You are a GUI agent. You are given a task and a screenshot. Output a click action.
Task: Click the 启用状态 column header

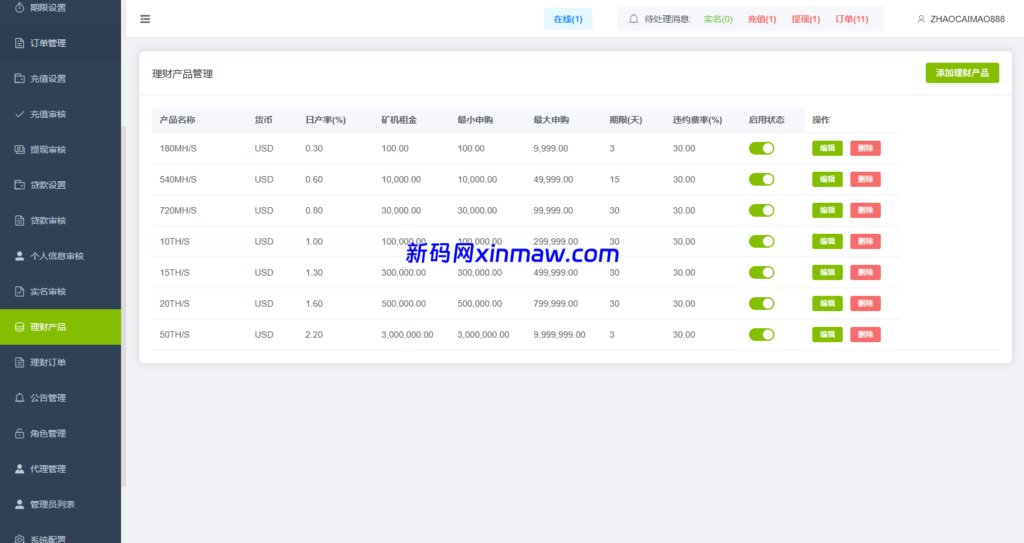coord(766,120)
